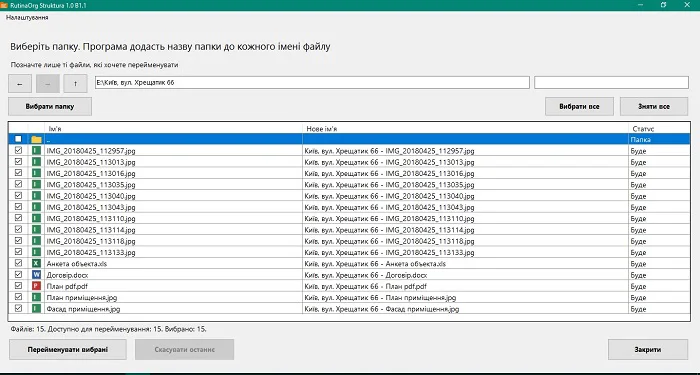Screen dimensions: 700x375
Task: Click the folder path field with Хрещатик 66
Action: pos(312,83)
